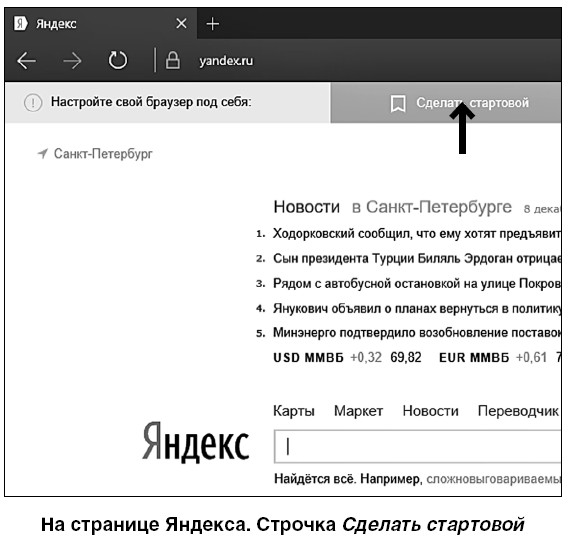The width and height of the screenshot is (572, 537).
Task: Close the Яндекс tab
Action: click(181, 24)
